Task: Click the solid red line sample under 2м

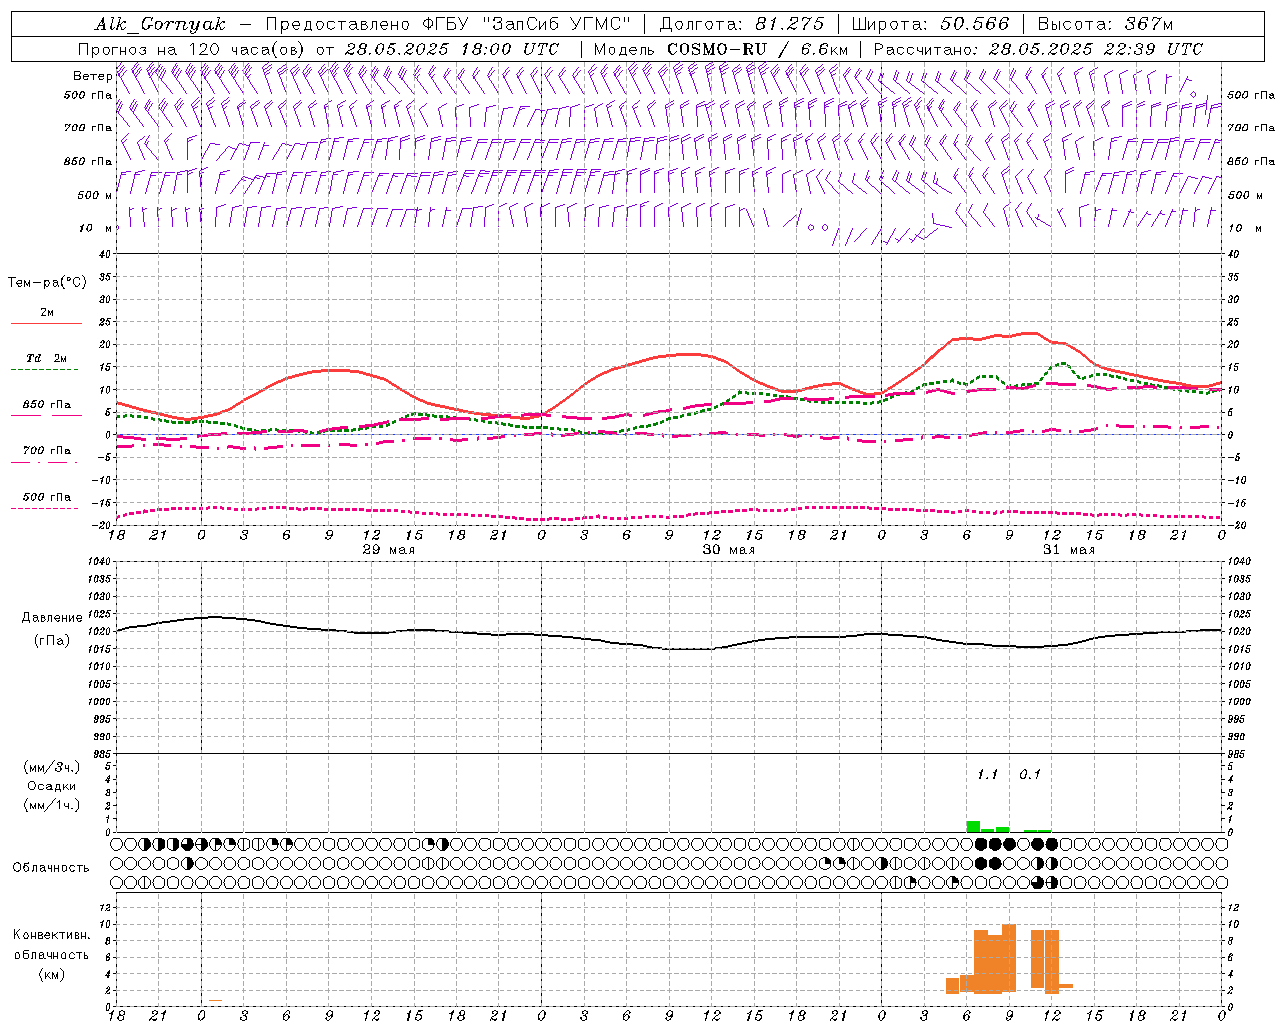Action: [x=46, y=324]
